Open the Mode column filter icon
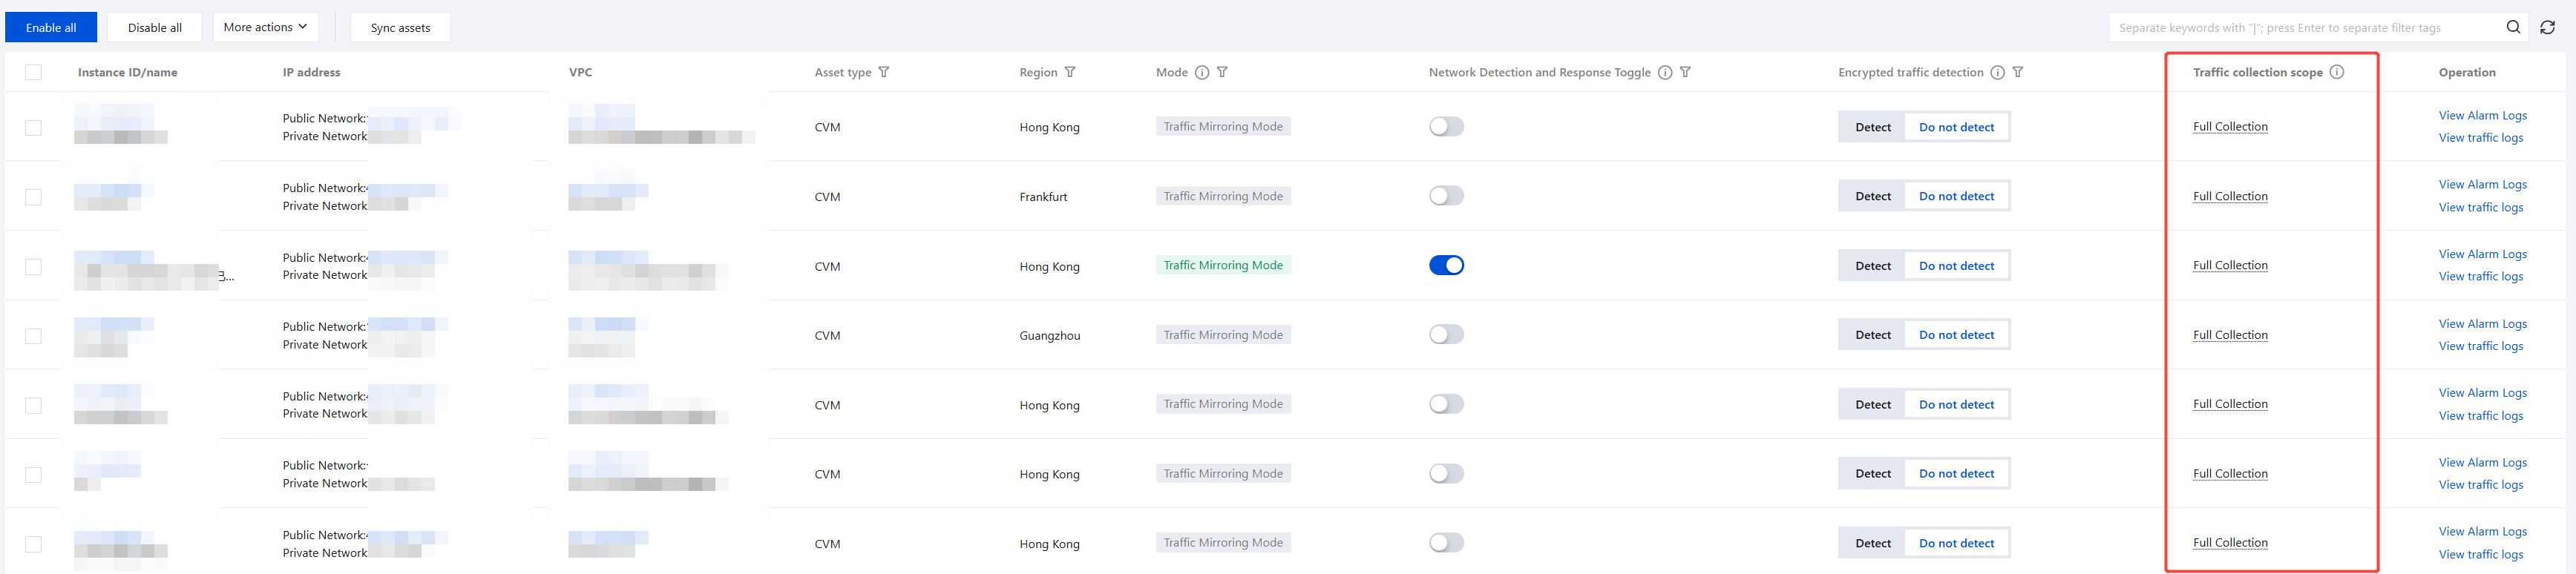Screen dimensions: 2576x574 [1222, 72]
